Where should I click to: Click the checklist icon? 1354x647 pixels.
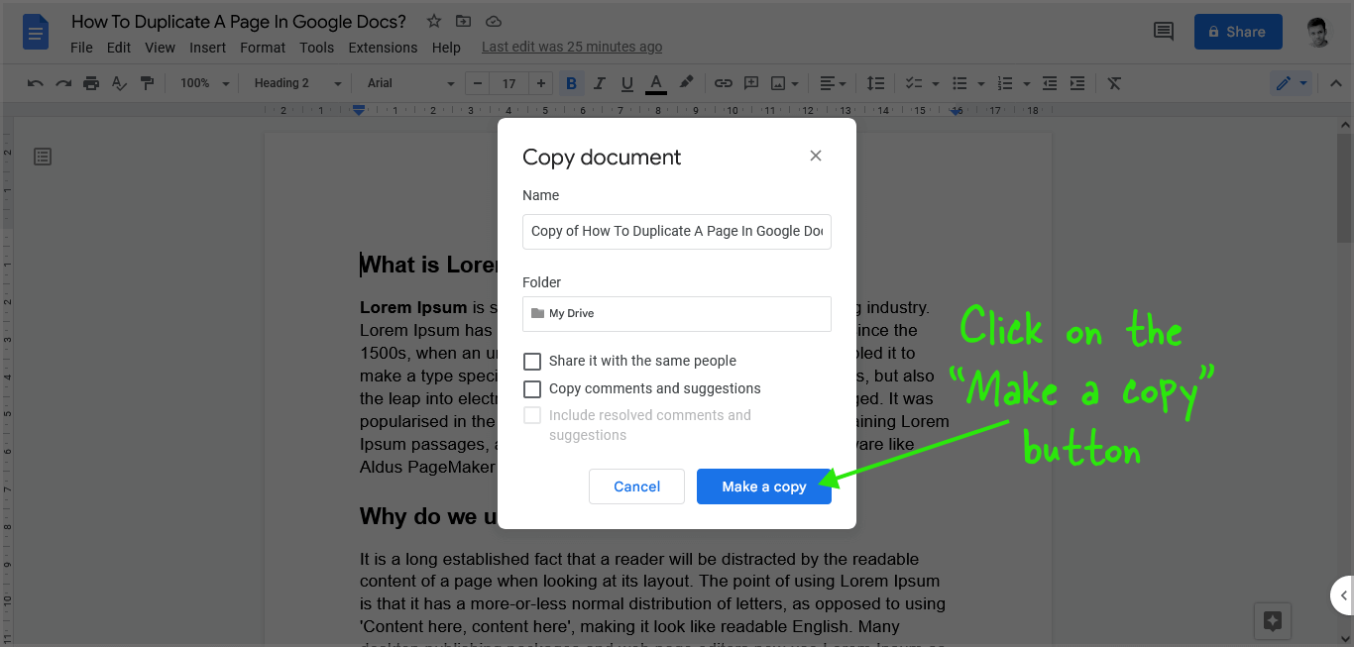click(x=912, y=83)
